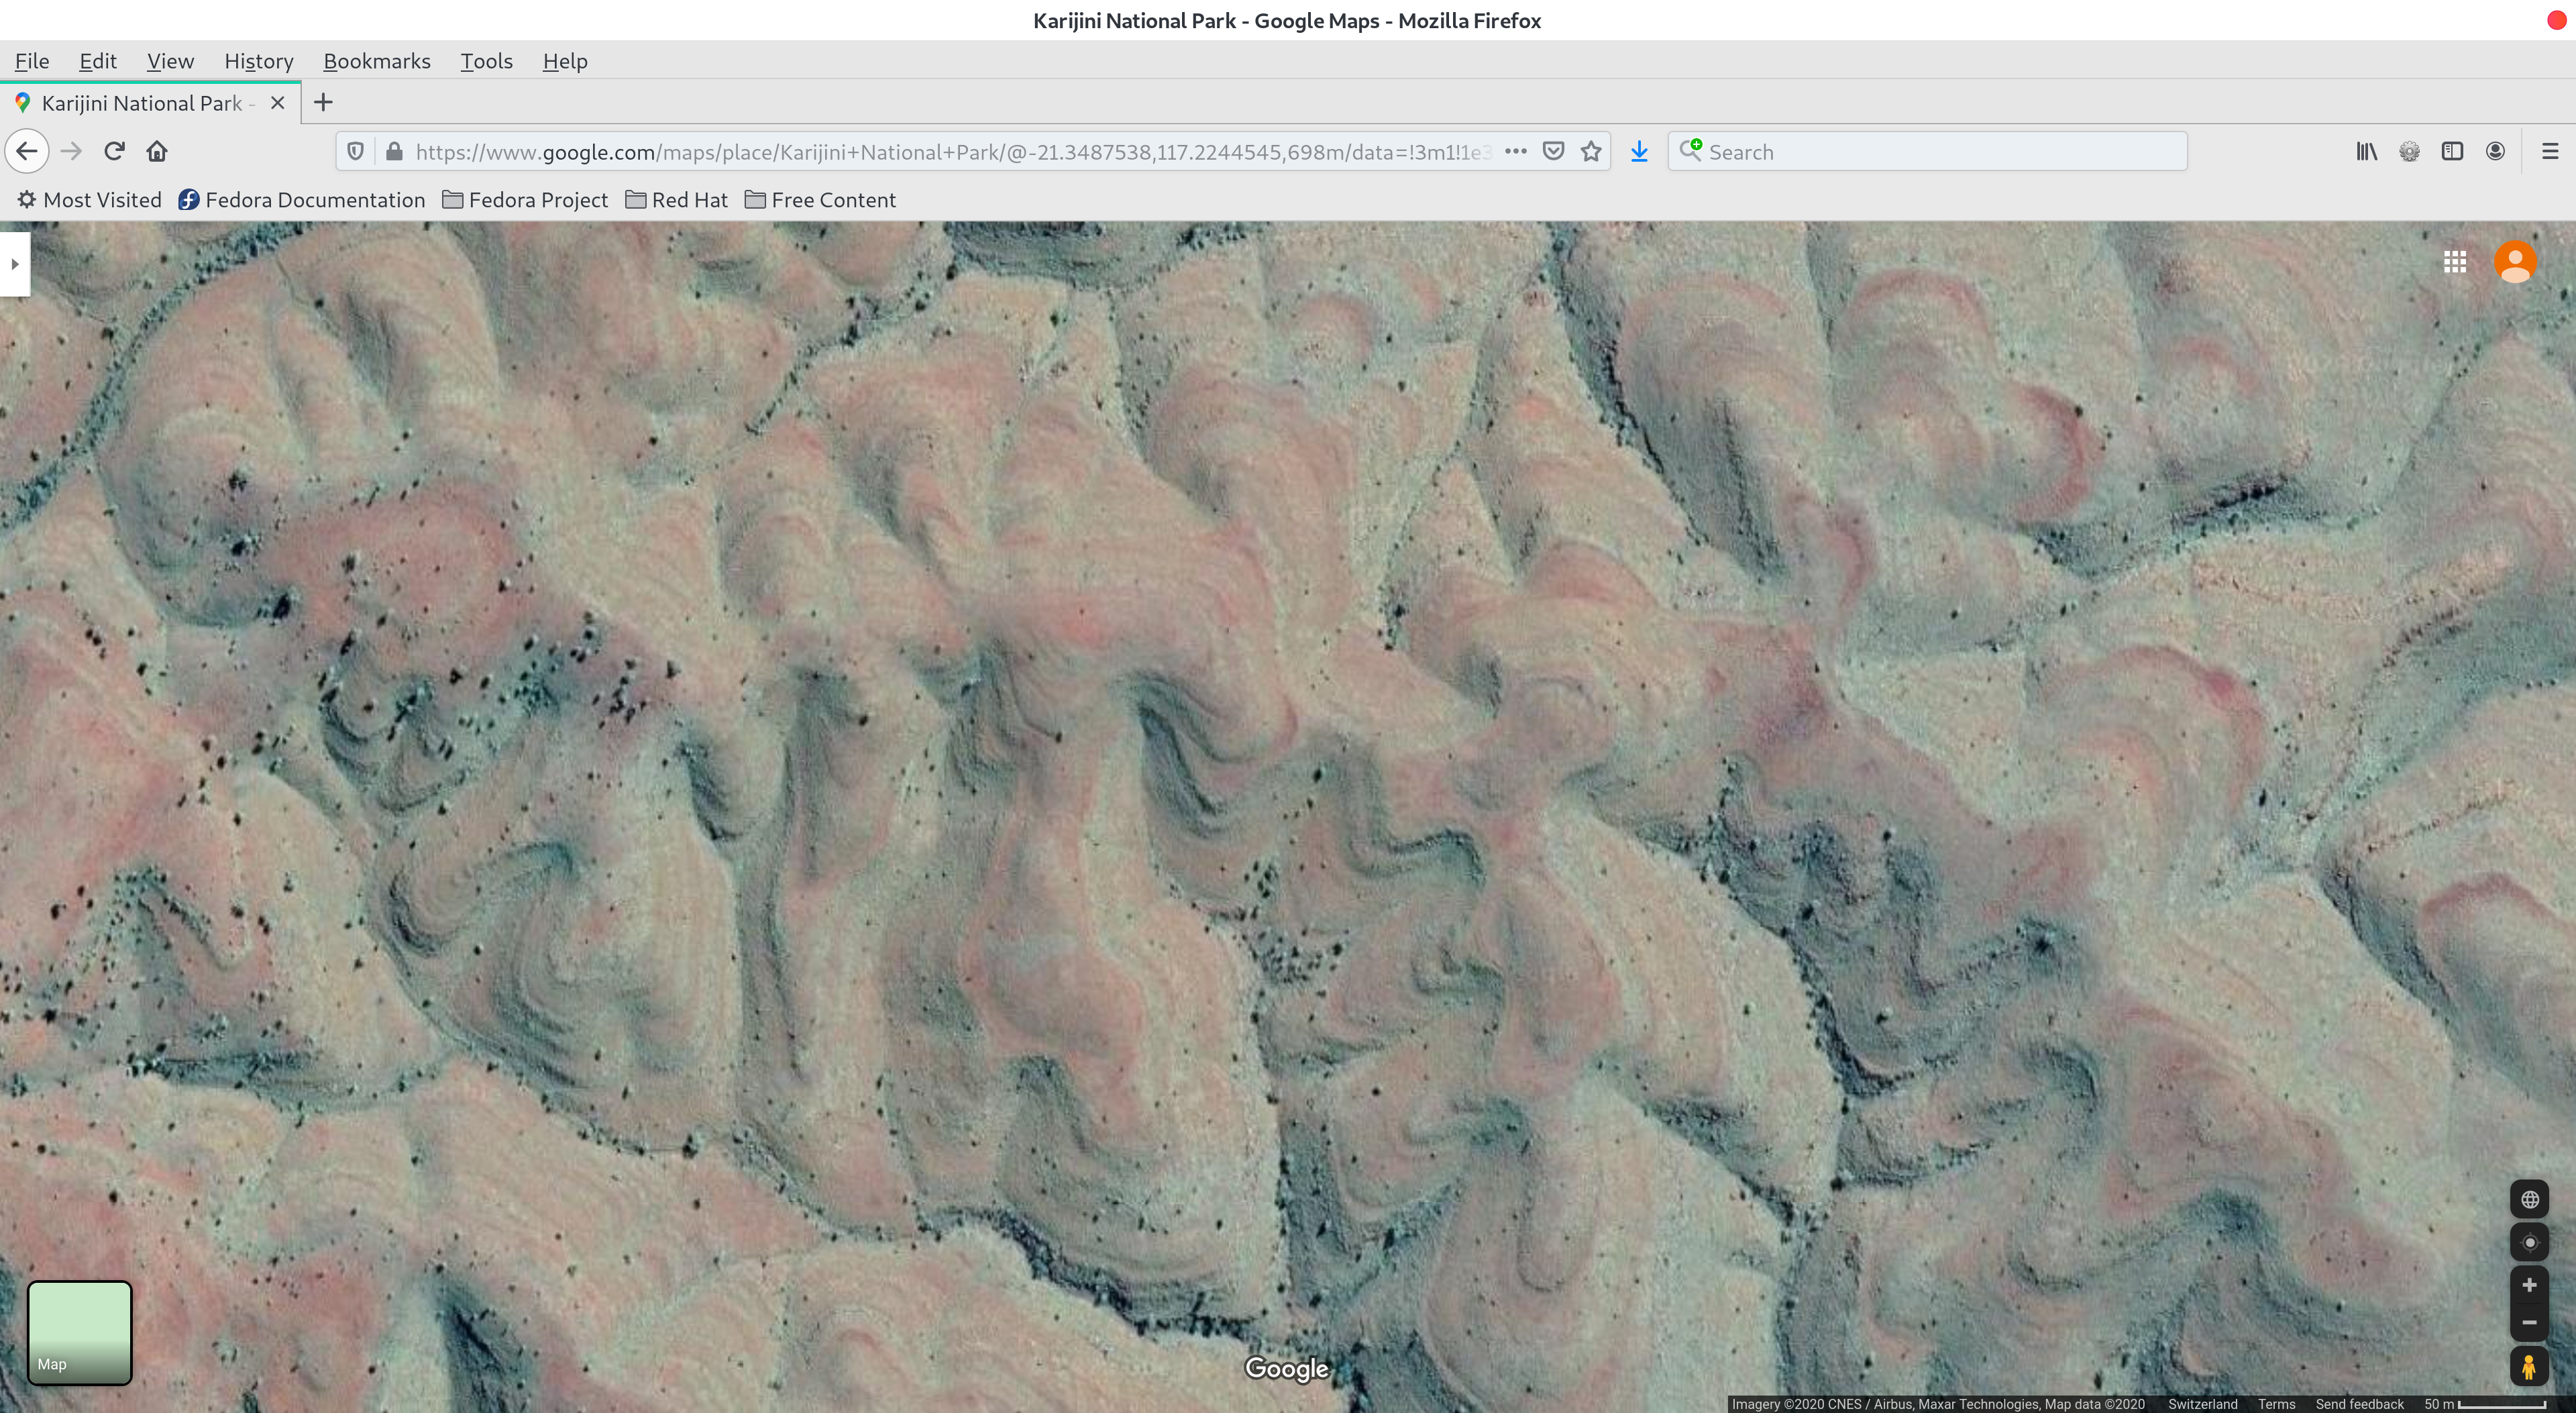
Task: Show the sidebars toggle
Action: pos(2452,152)
